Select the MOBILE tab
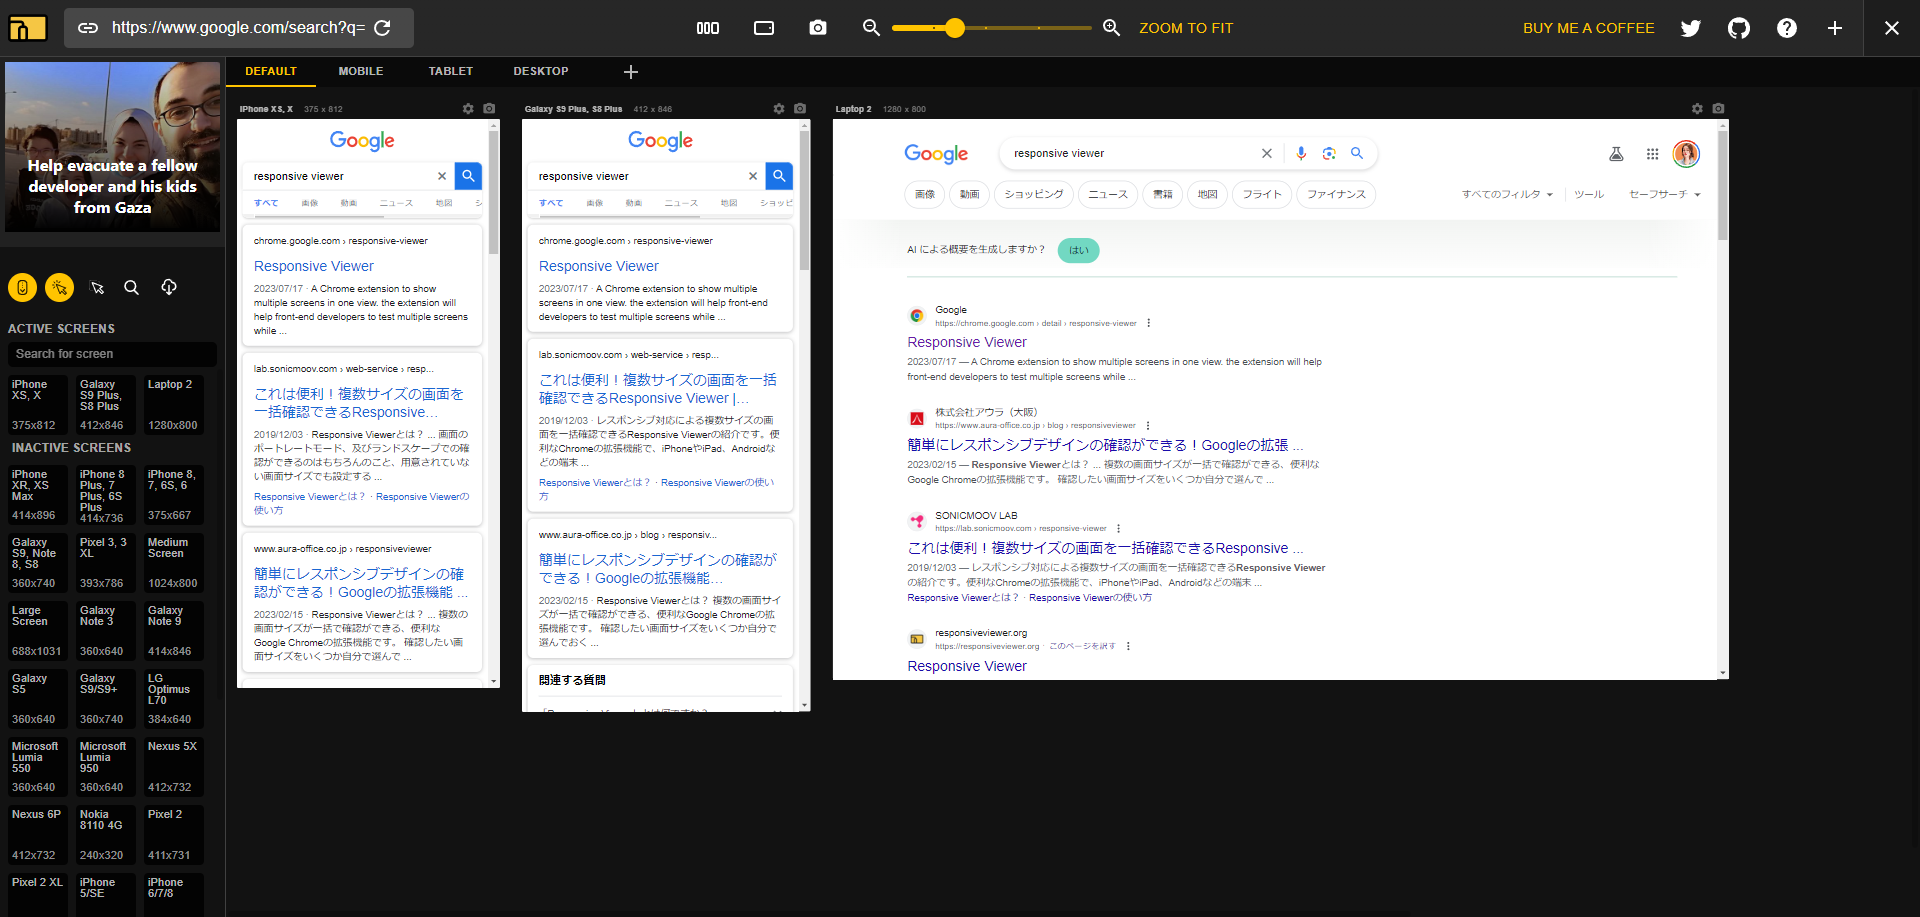The image size is (1920, 917). coord(360,71)
